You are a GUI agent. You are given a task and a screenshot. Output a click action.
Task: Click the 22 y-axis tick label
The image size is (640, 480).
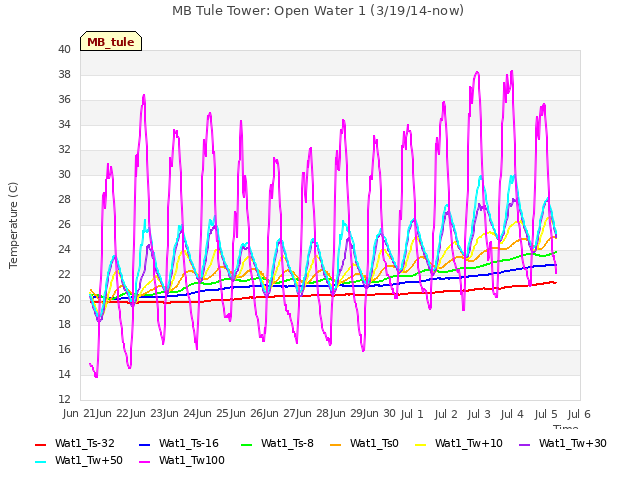click(x=64, y=275)
